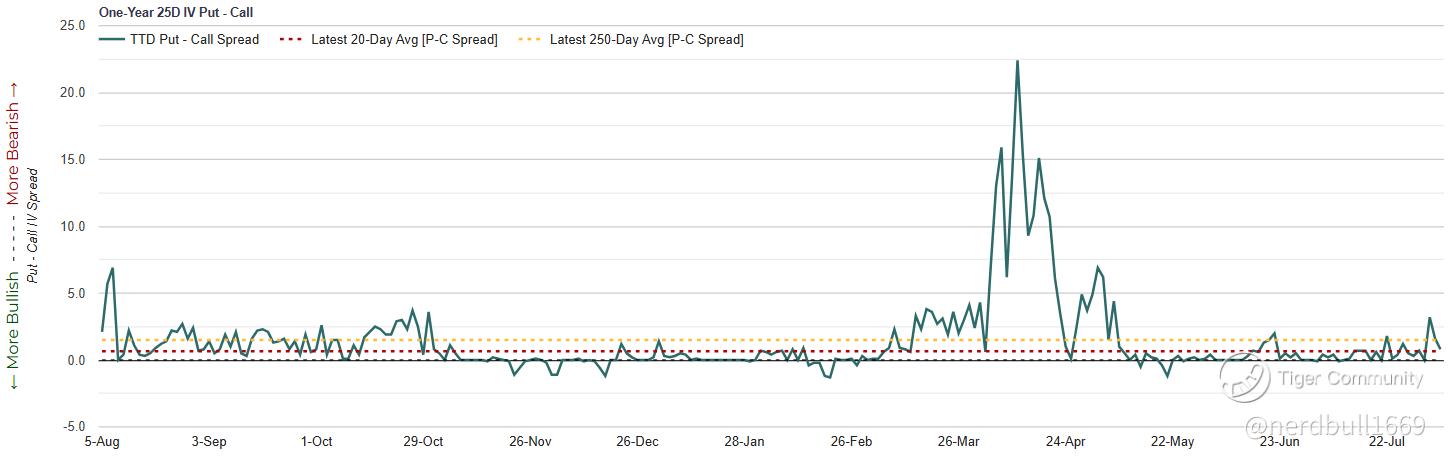Click the Put - Call IV Spread axis title
This screenshot has height=459, width=1454.
pos(33,226)
